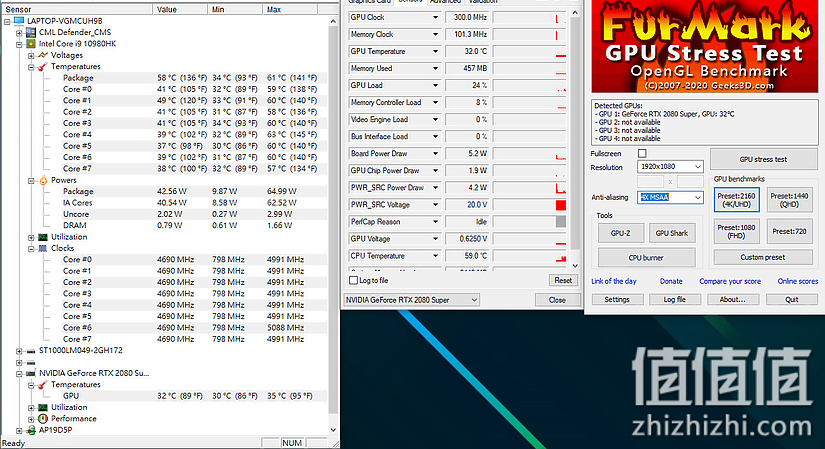Open the Memory Clock sensor dropdown
This screenshot has height=449, width=825.
click(435, 34)
